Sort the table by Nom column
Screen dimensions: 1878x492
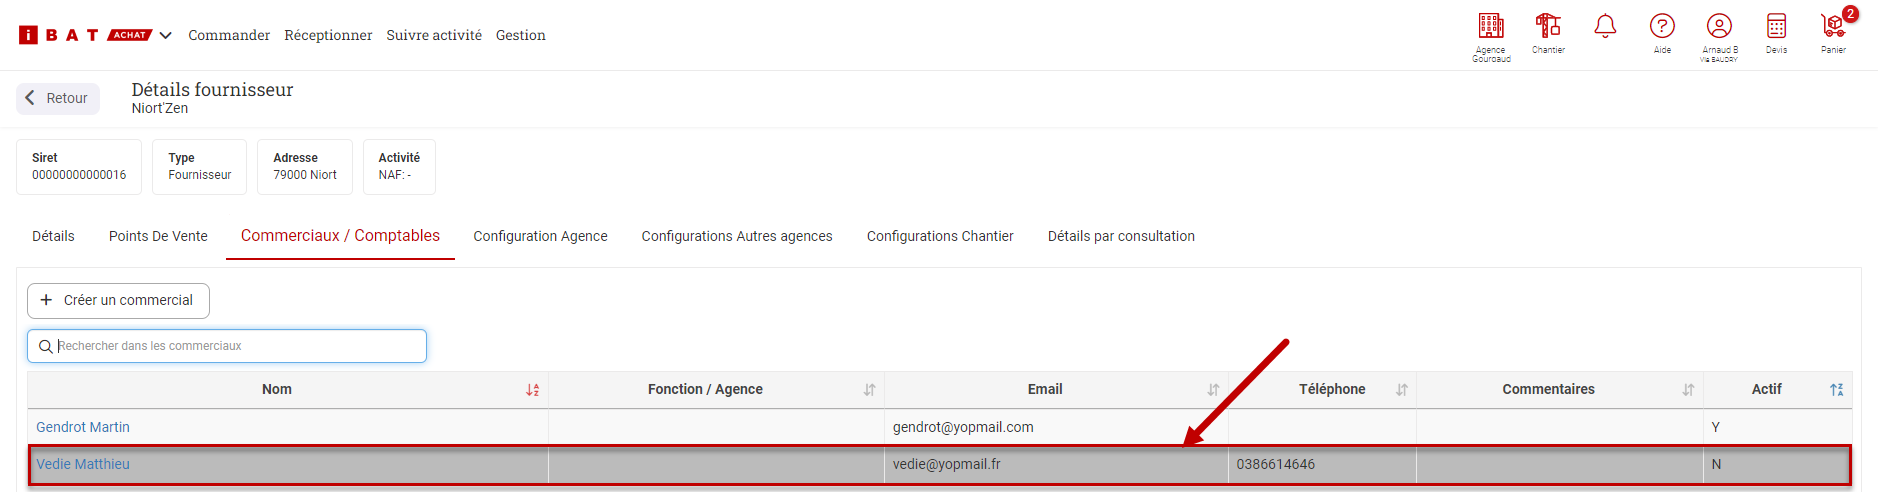click(532, 390)
